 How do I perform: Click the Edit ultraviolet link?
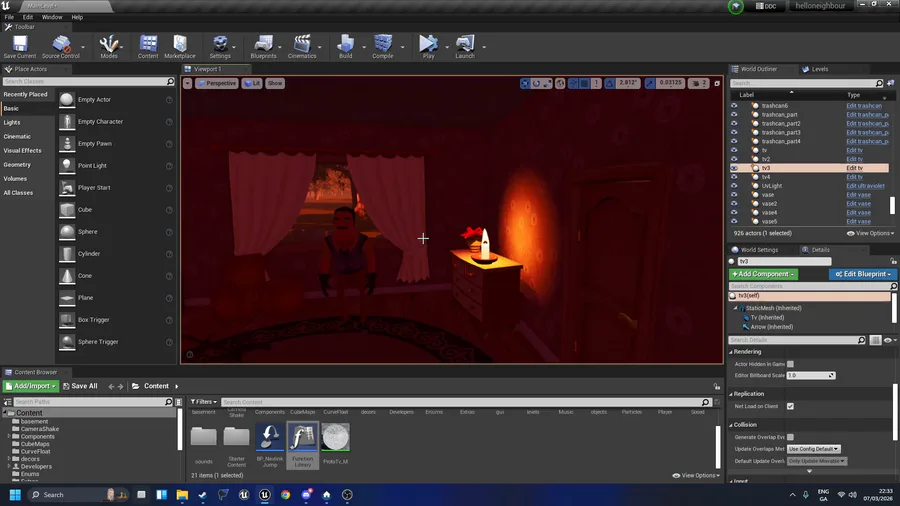click(x=865, y=186)
